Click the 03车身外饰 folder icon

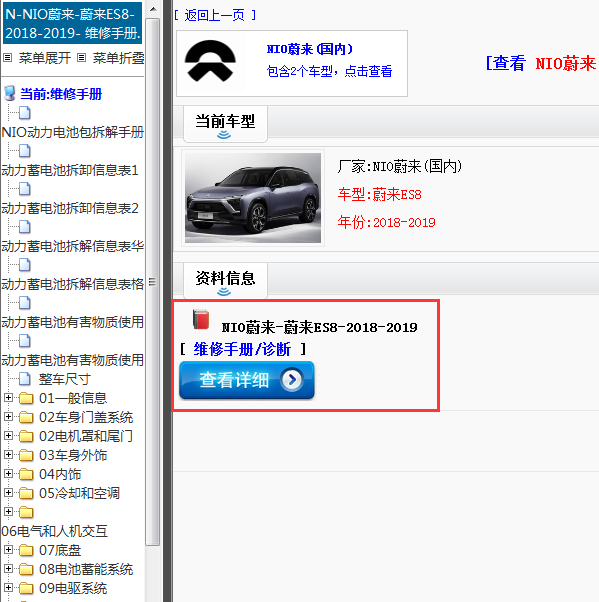pos(26,455)
